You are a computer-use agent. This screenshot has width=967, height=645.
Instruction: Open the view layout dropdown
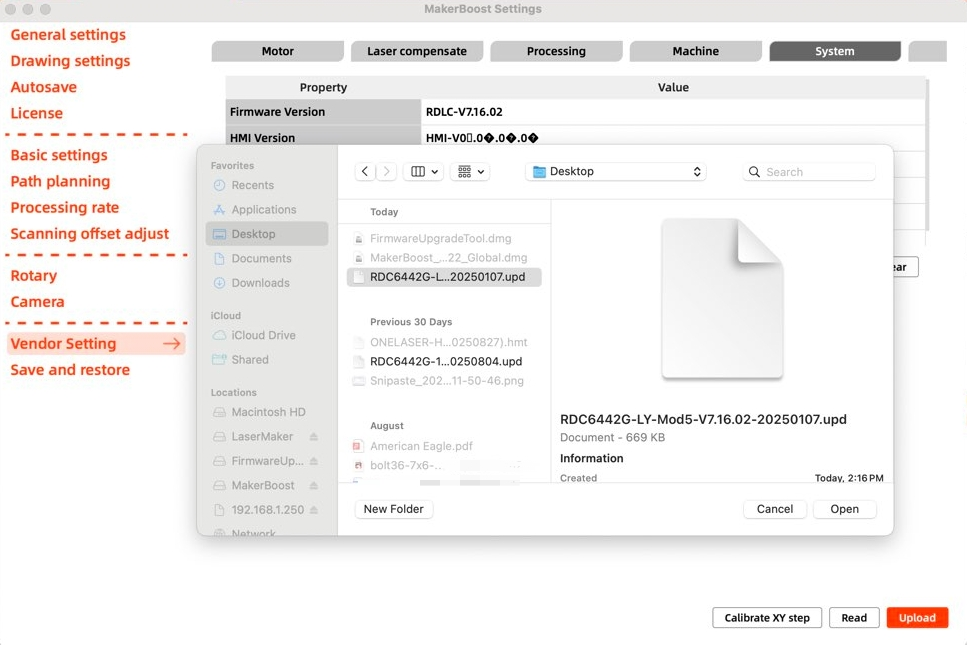point(422,171)
